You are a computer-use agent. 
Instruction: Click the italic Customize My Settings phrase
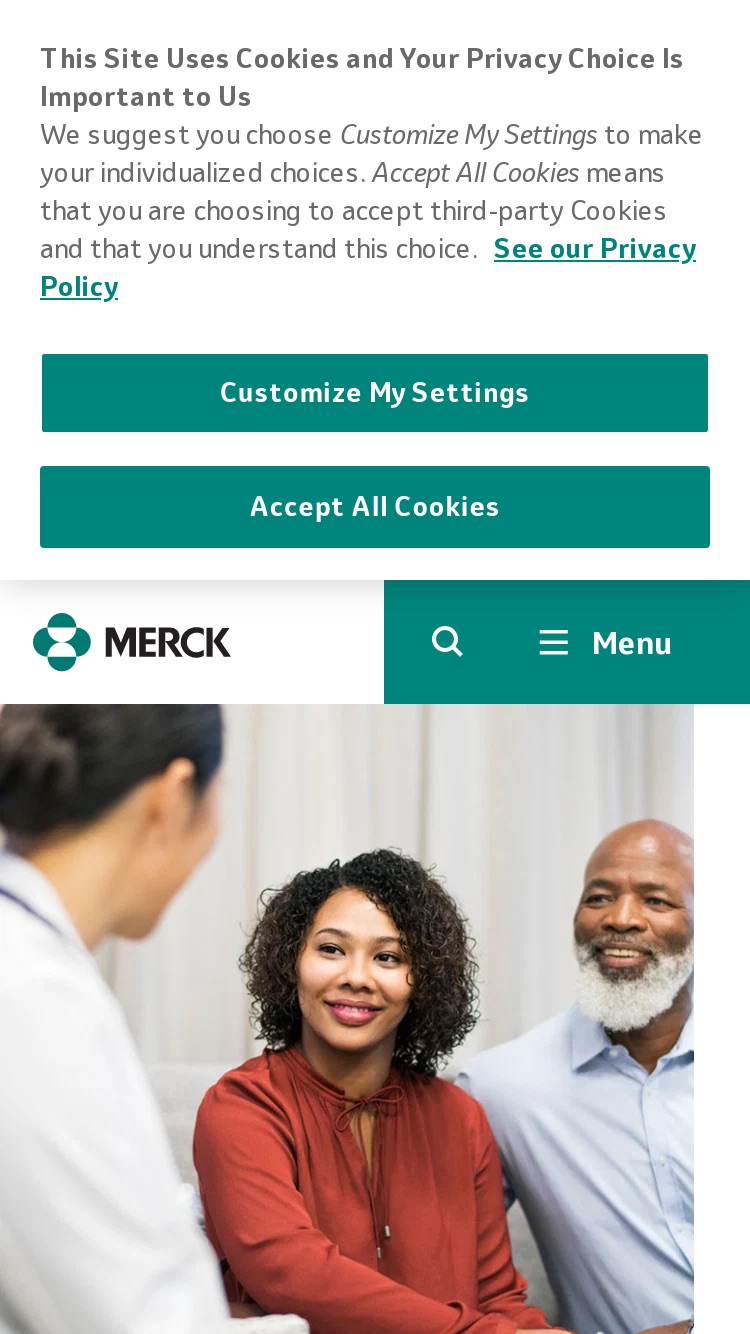(468, 134)
